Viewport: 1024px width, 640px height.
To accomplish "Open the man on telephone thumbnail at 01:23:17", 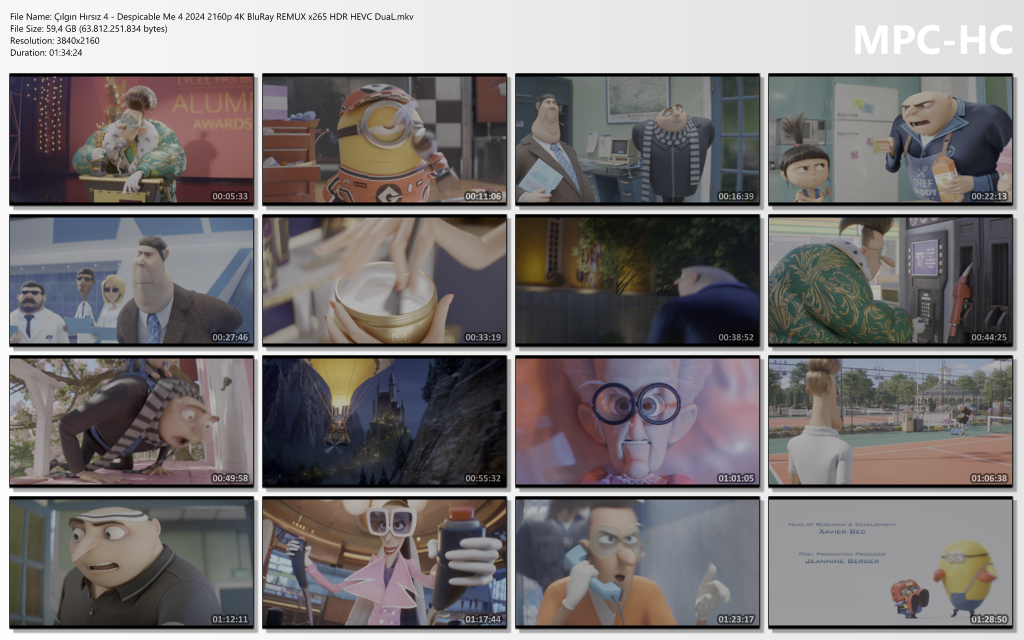I will [x=637, y=562].
